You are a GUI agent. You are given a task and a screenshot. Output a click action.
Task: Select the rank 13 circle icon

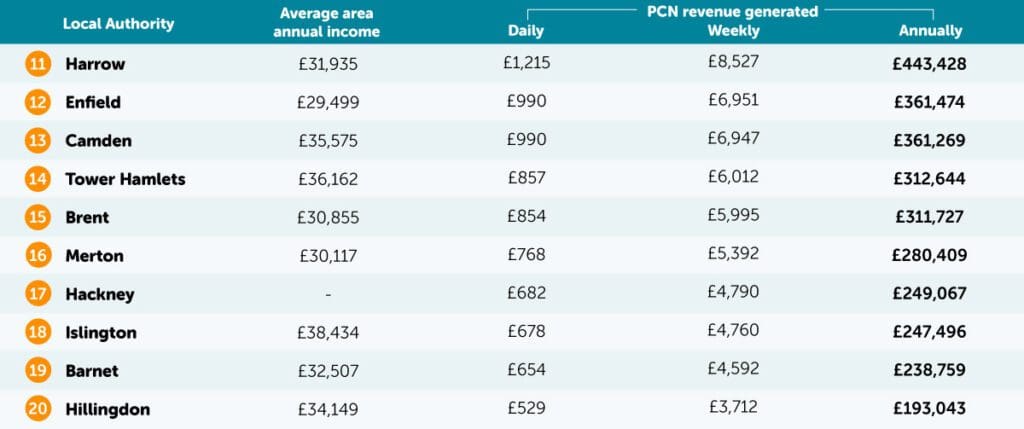(38, 141)
